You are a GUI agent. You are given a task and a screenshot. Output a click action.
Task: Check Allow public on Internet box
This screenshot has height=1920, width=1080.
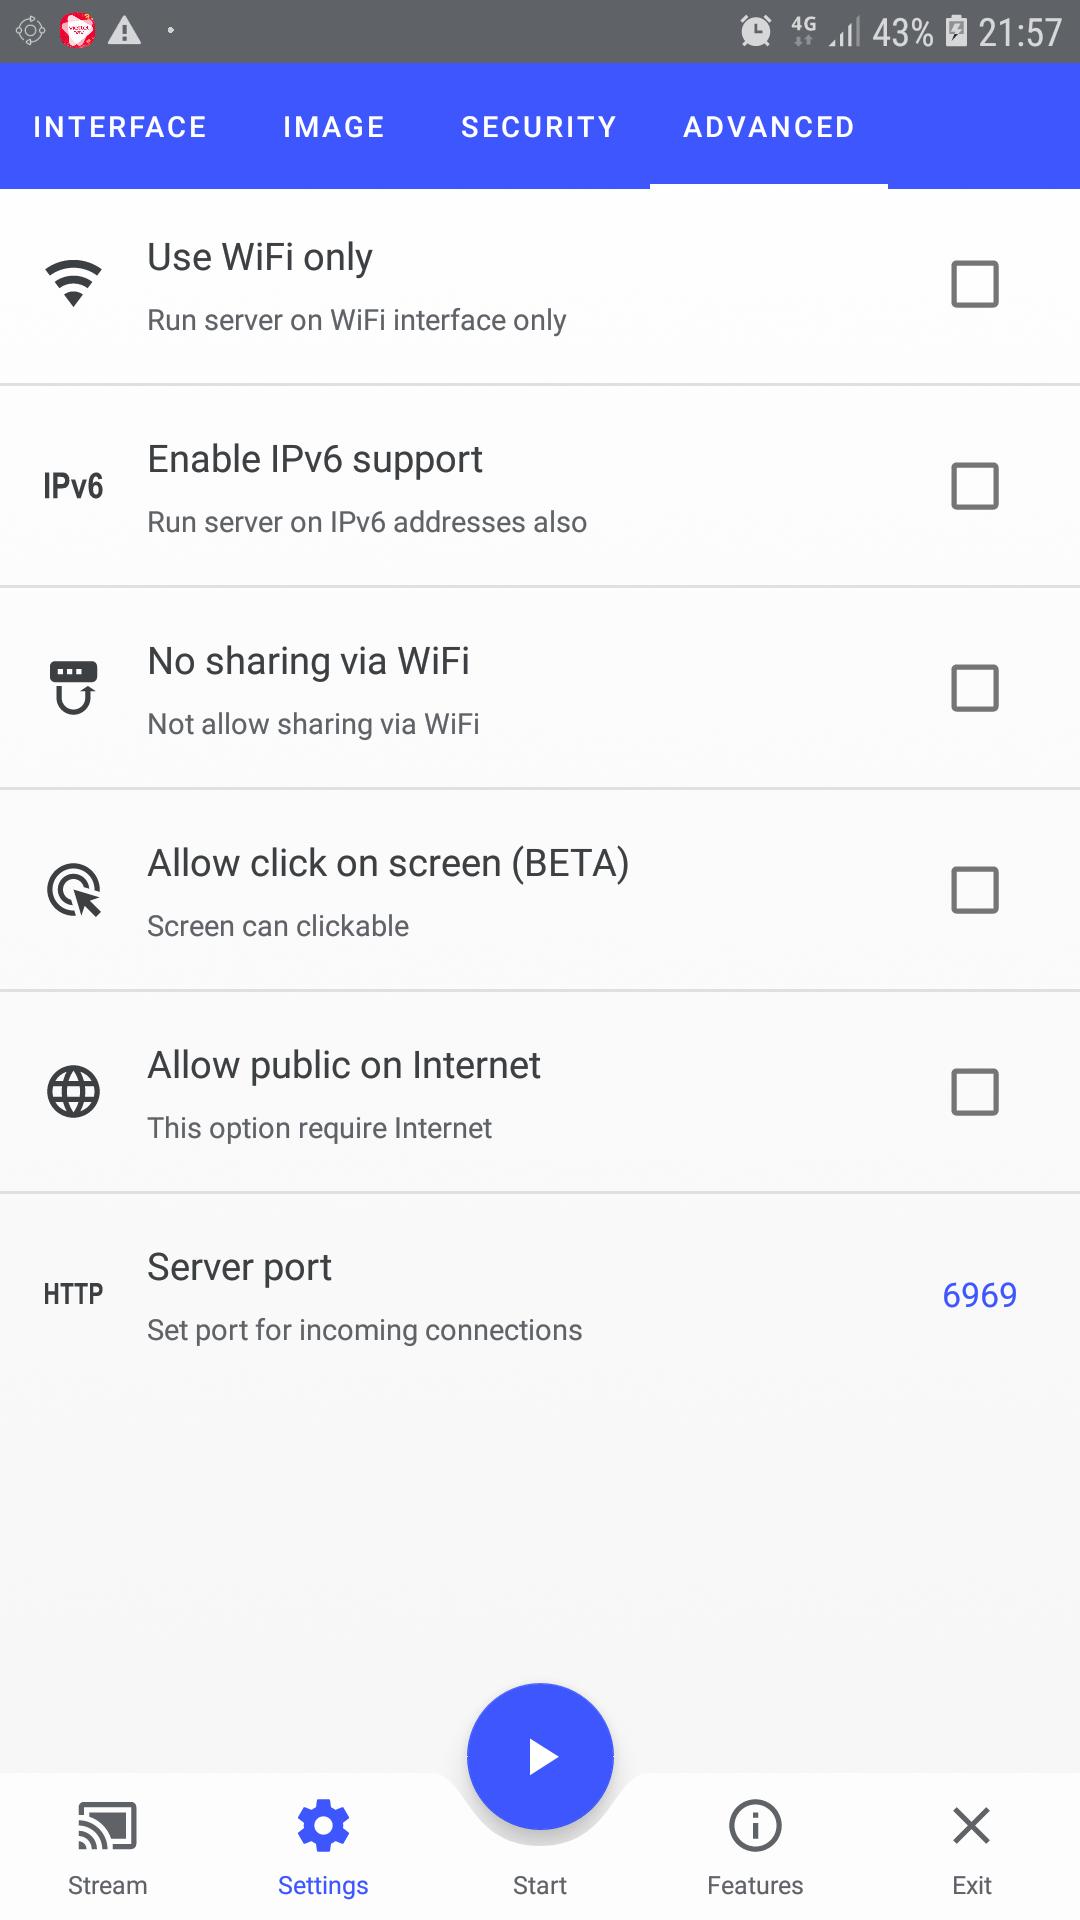pyautogui.click(x=974, y=1092)
